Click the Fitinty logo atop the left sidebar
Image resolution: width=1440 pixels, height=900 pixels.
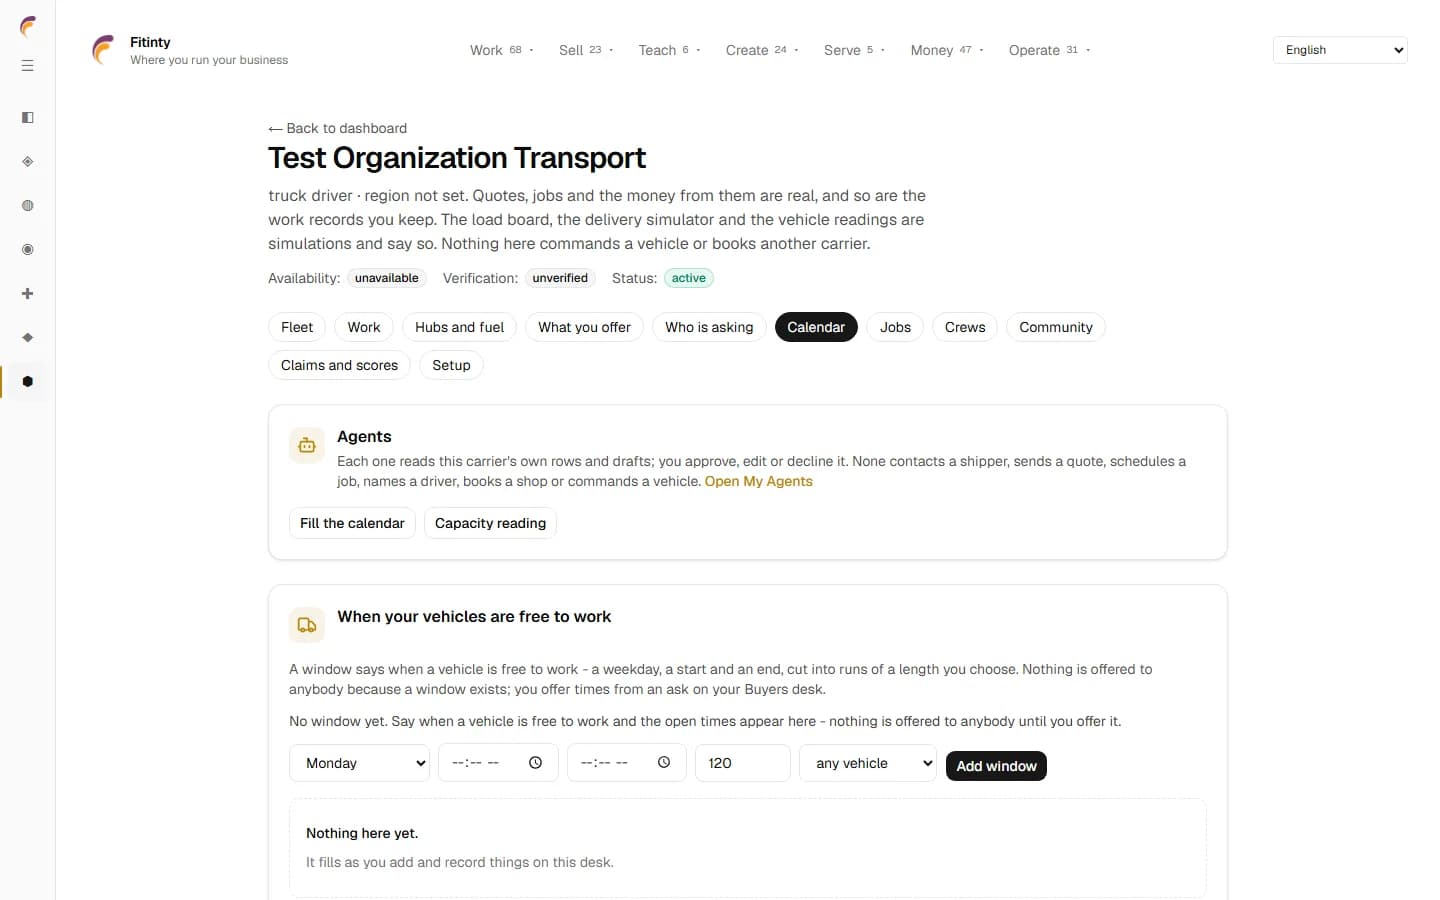pyautogui.click(x=28, y=27)
